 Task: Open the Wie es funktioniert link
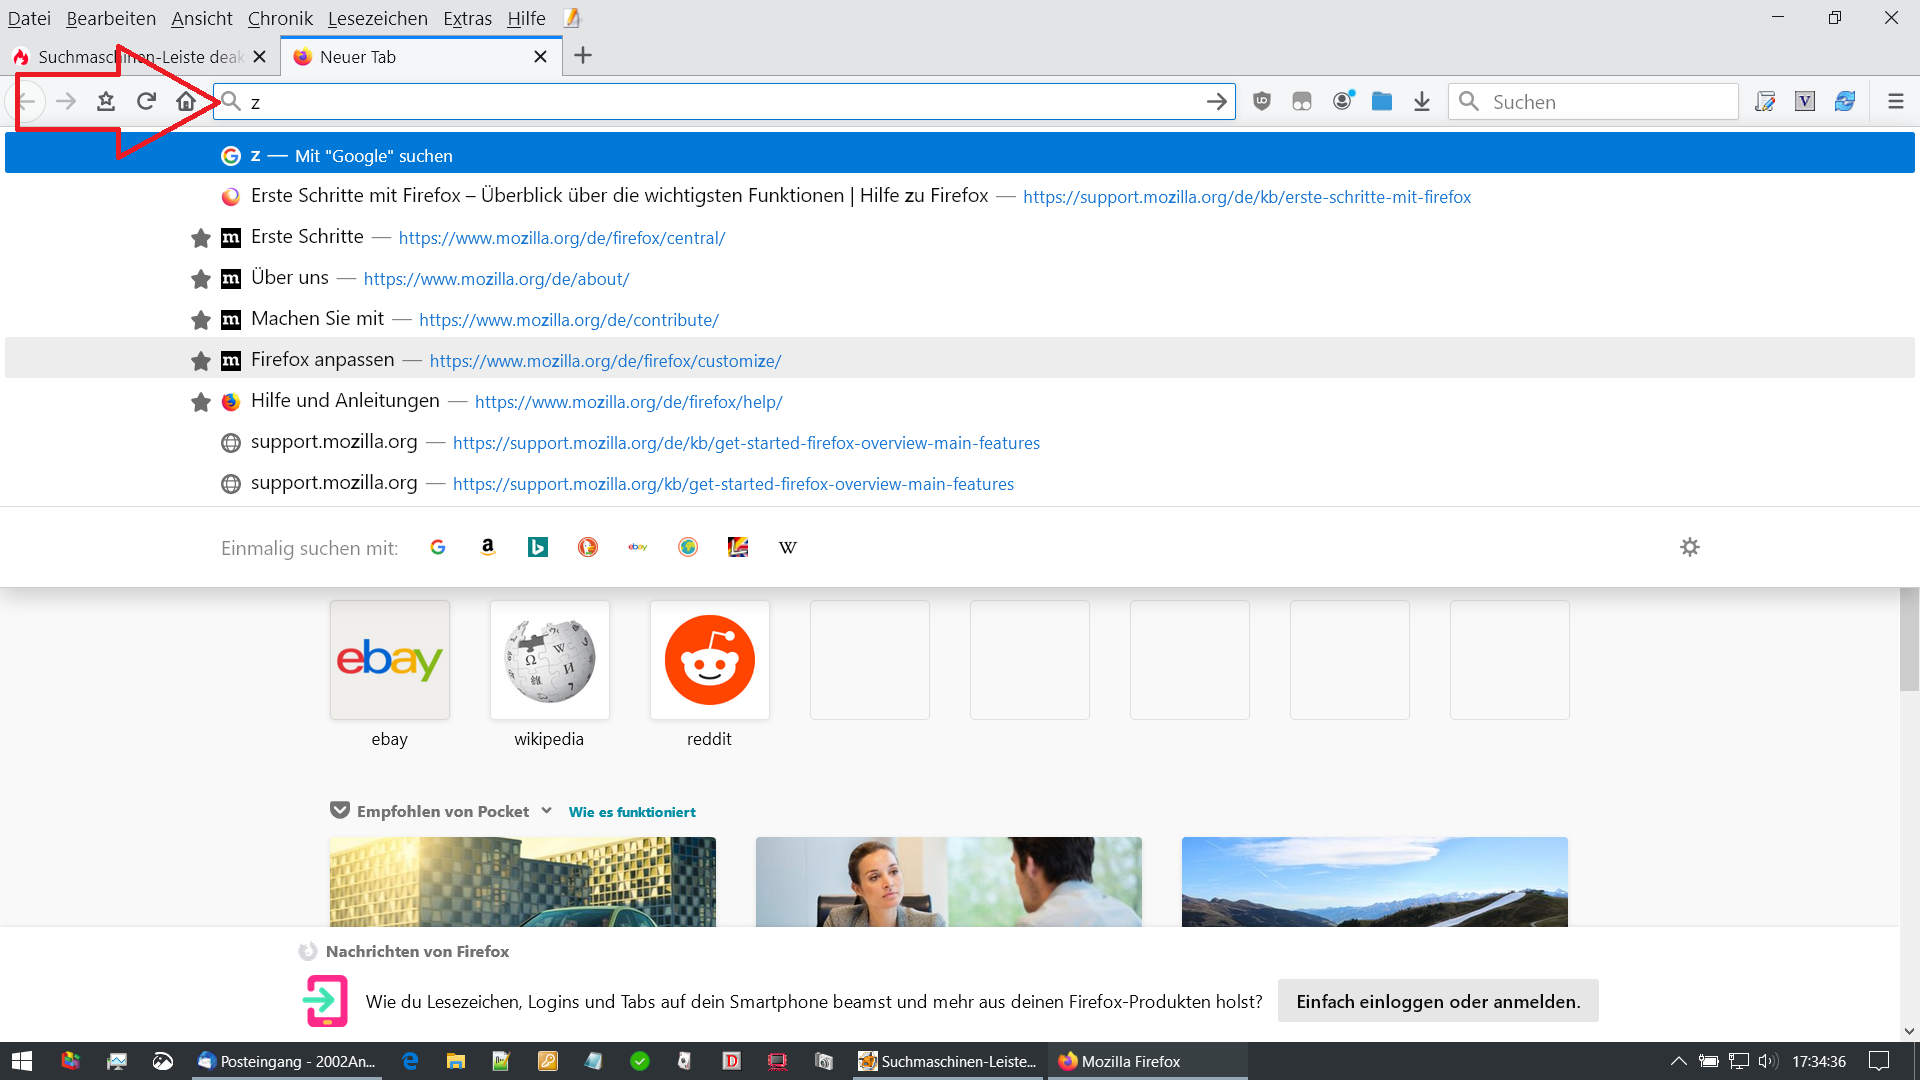pos(632,812)
